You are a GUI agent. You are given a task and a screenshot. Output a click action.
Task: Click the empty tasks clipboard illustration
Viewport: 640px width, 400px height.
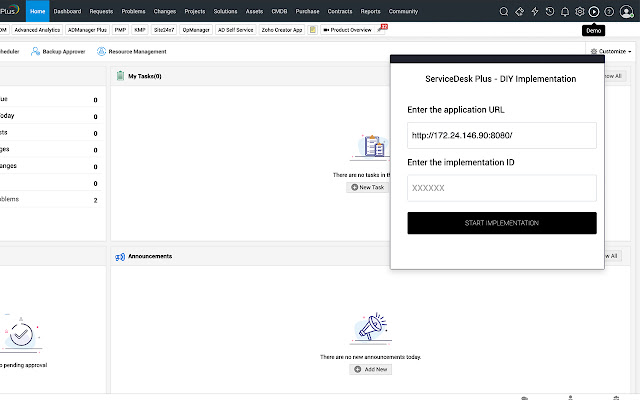tap(371, 146)
